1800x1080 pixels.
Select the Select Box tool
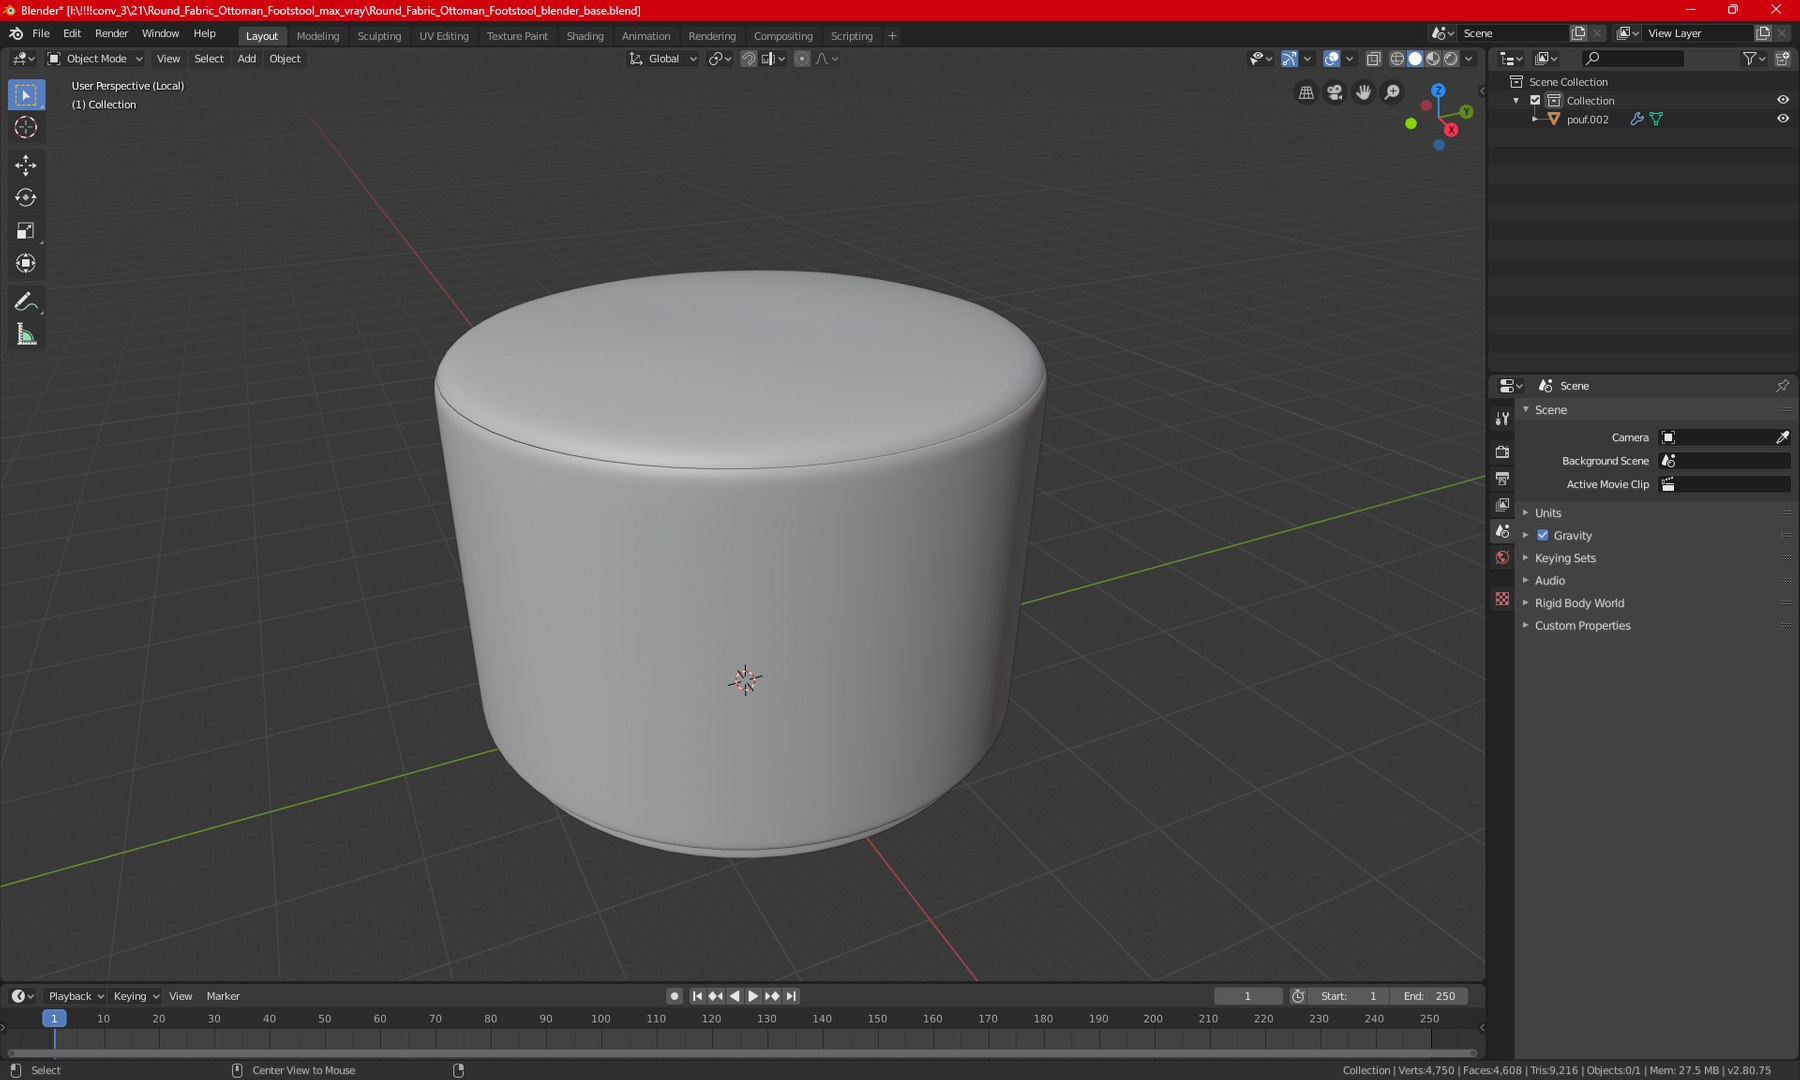coord(26,95)
